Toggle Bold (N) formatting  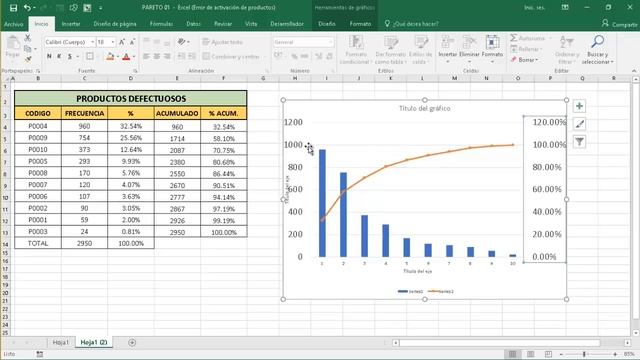(49, 56)
